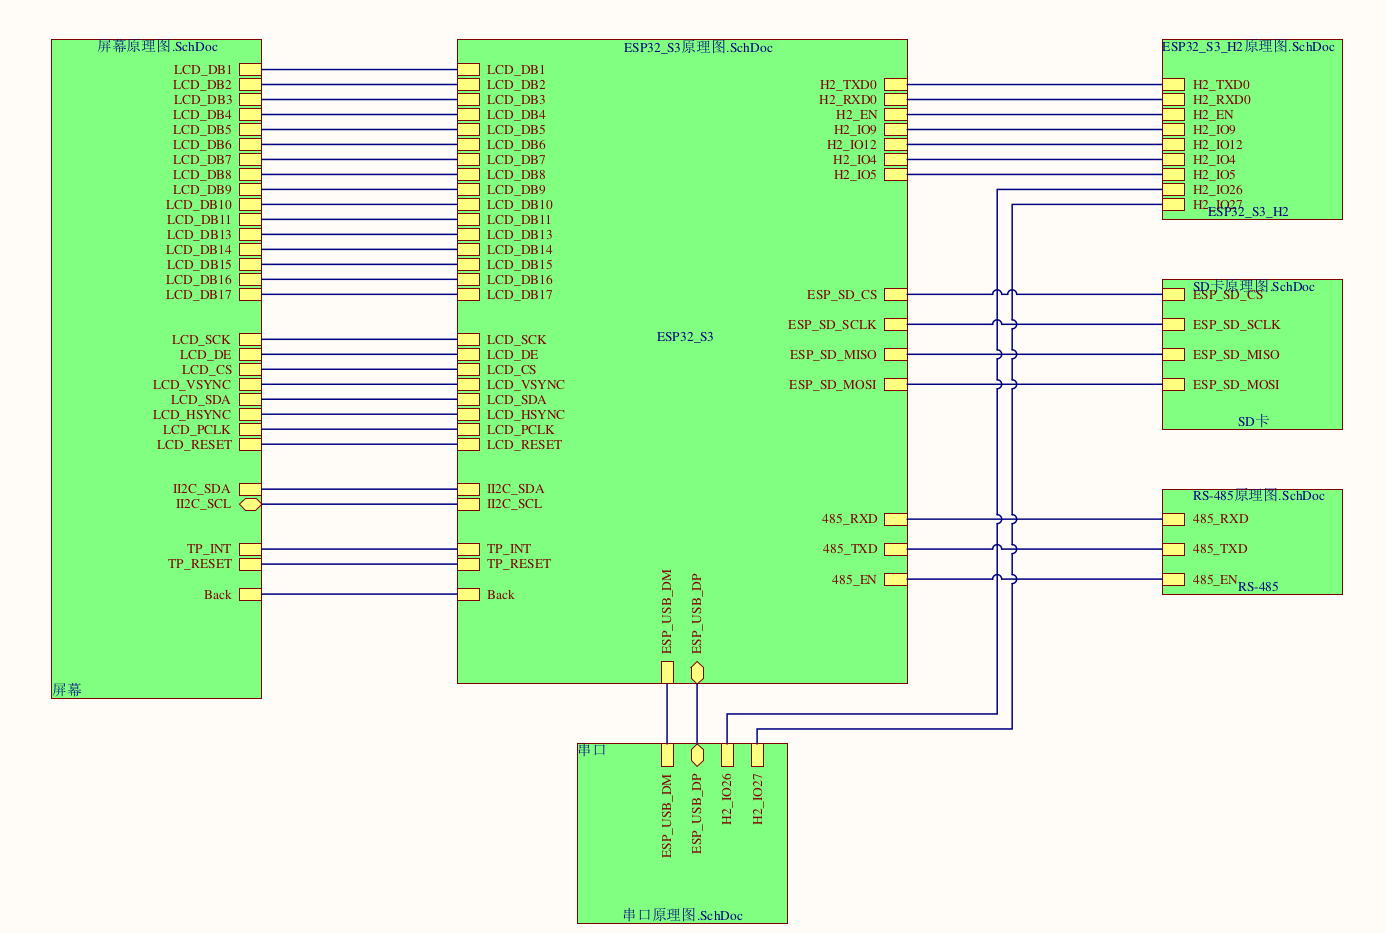Click the RS-485 designator text
Screen dimensions: 1386x933
tap(1258, 586)
